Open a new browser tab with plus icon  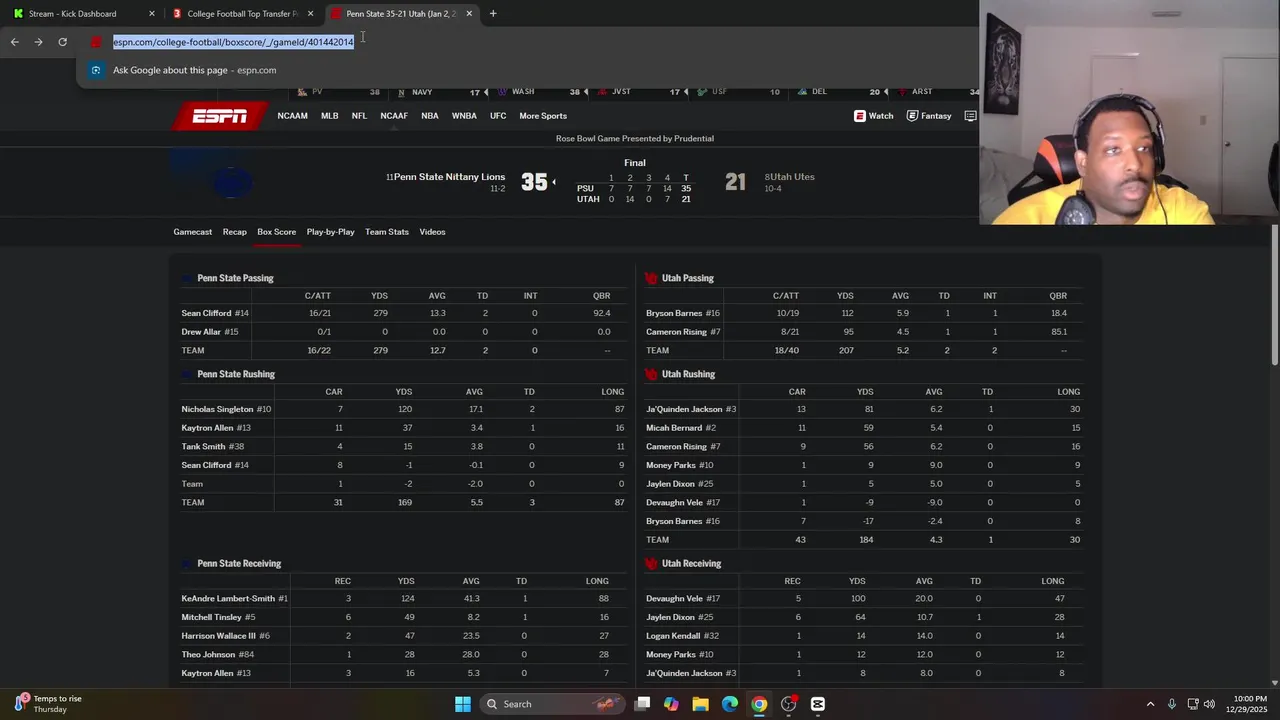coord(493,14)
